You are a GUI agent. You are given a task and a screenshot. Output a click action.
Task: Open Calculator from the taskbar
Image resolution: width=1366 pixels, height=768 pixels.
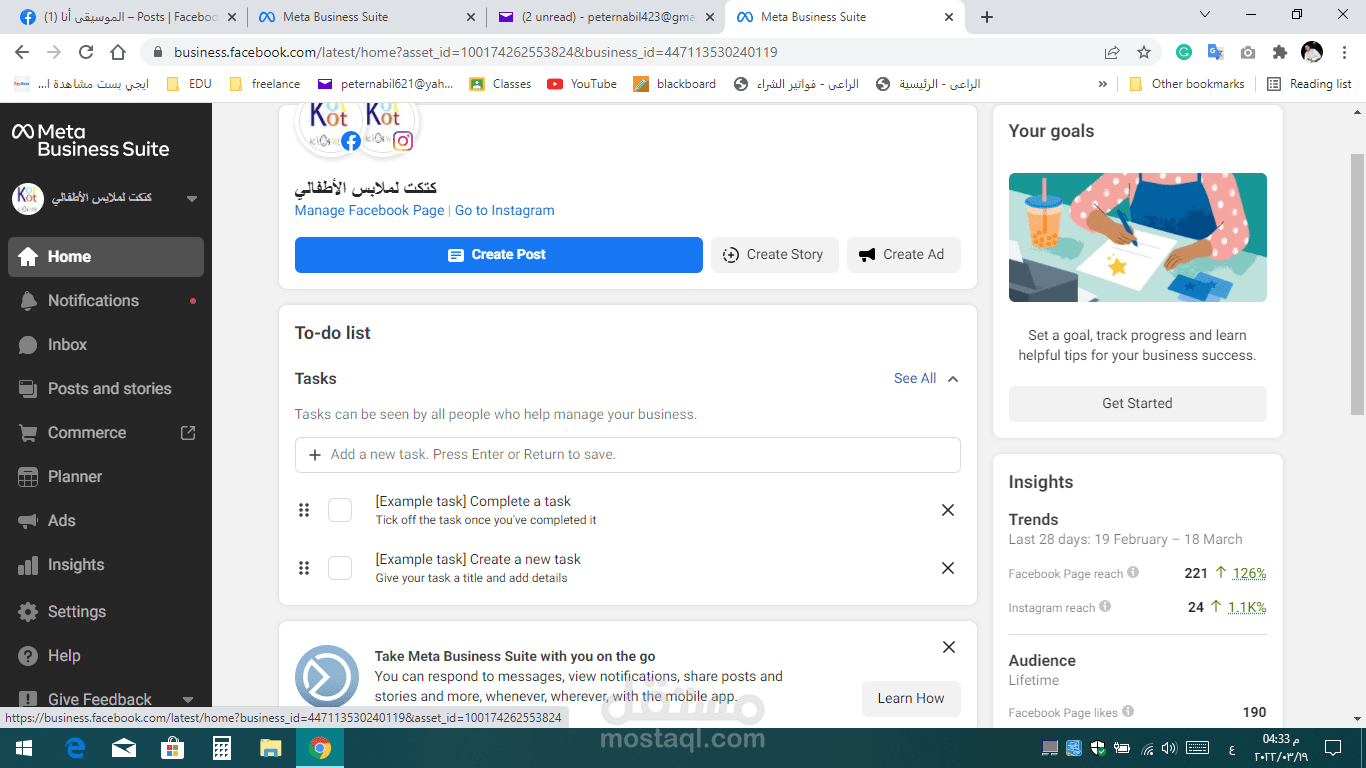coord(222,747)
